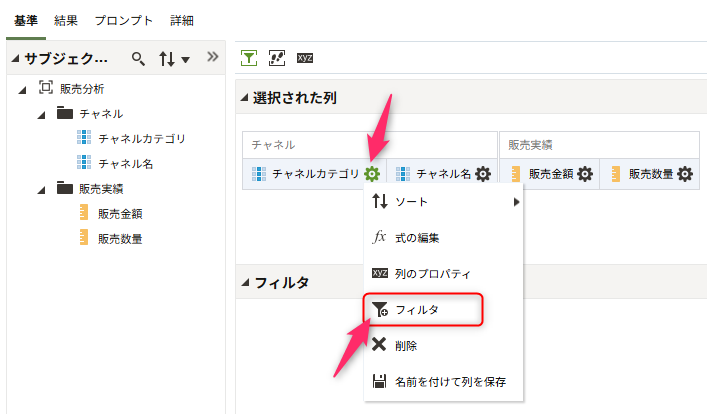
Task: Click the green filter toolbar icon
Action: coord(249,58)
